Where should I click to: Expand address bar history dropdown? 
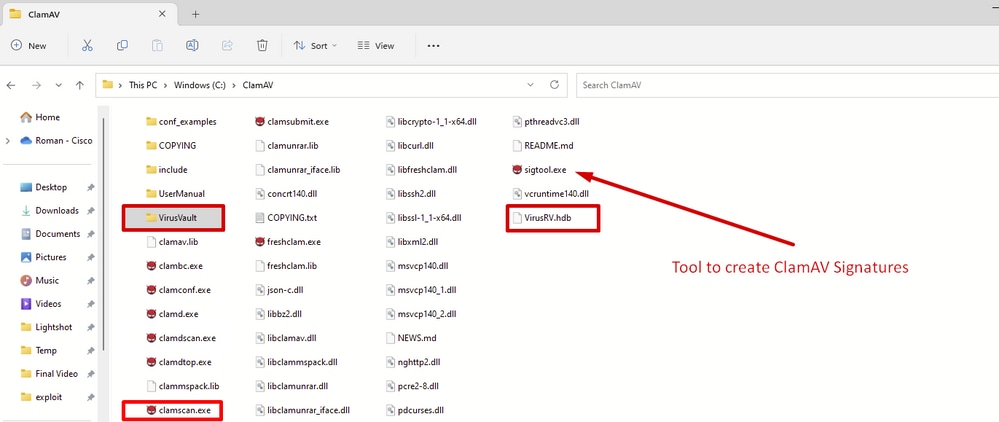[x=531, y=84]
